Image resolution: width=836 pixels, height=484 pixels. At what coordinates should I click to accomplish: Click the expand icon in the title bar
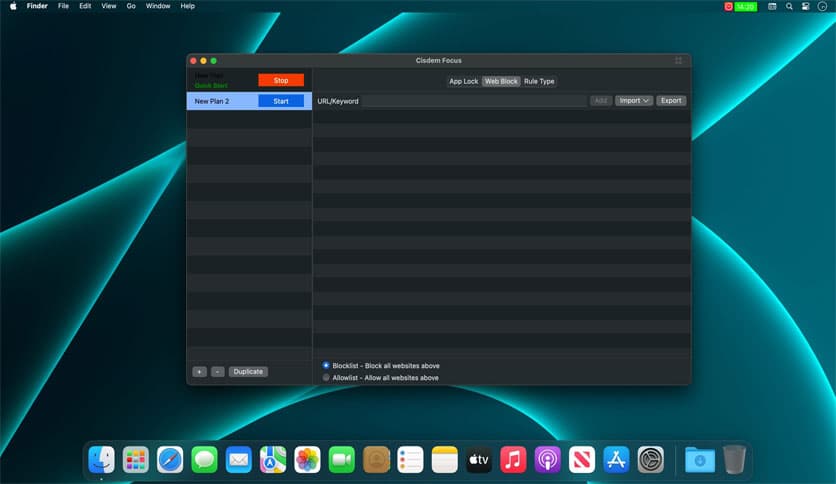(679, 60)
